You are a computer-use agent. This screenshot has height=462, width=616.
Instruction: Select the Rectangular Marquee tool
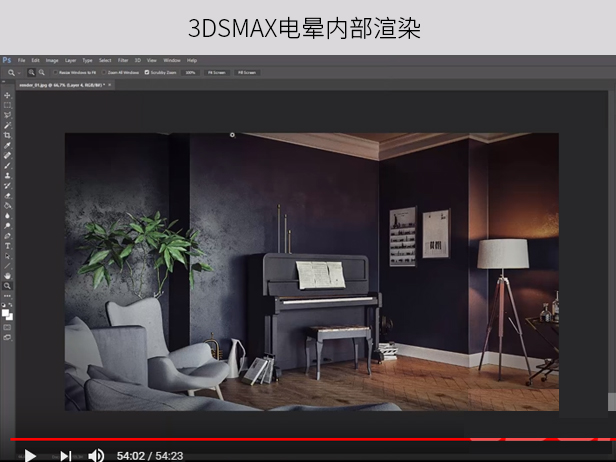(x=7, y=105)
